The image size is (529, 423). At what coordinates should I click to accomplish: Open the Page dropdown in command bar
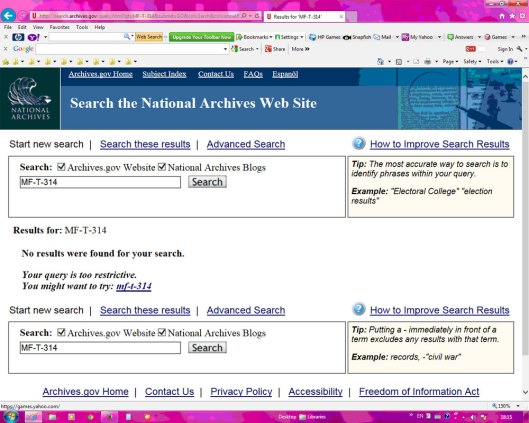click(450, 61)
